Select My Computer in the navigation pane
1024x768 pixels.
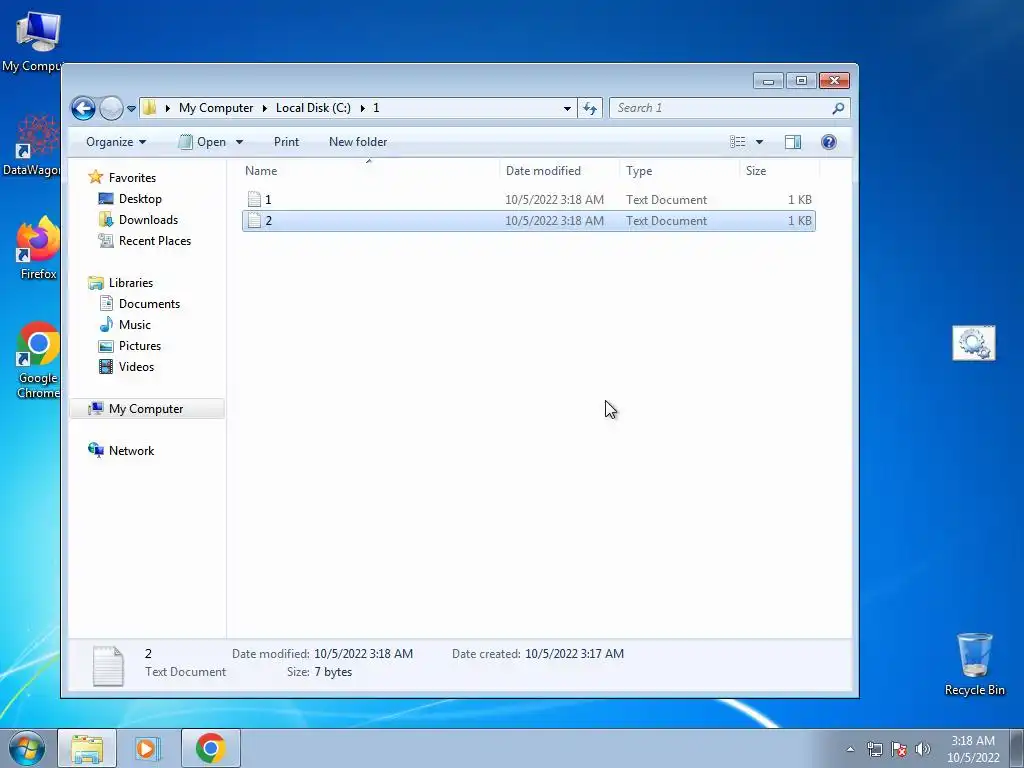click(x=146, y=409)
